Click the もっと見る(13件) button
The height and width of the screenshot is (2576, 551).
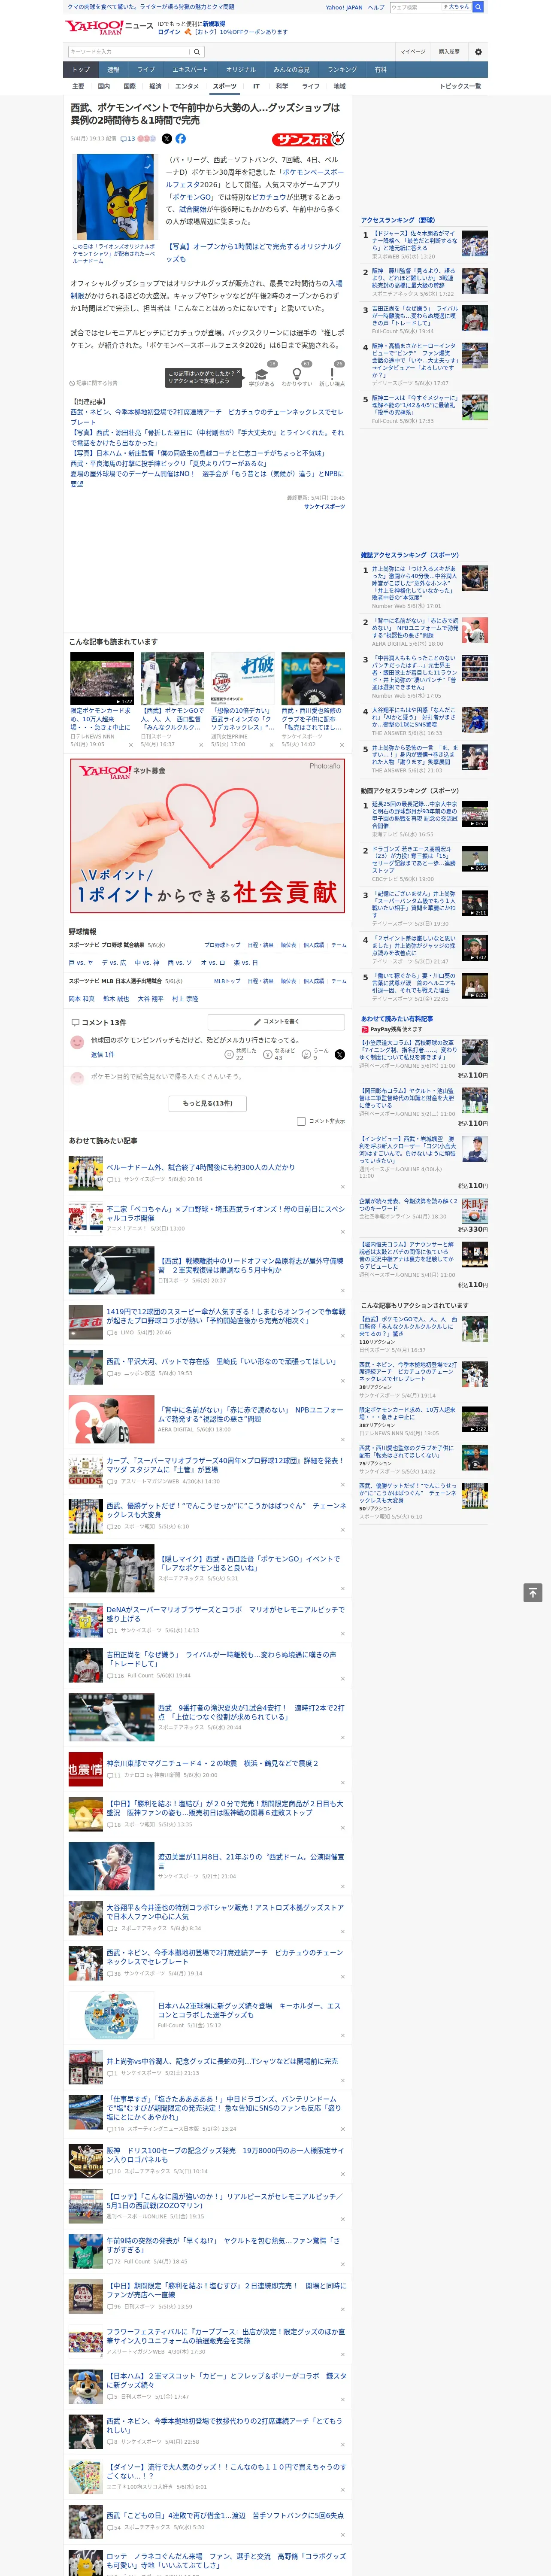point(208,1103)
